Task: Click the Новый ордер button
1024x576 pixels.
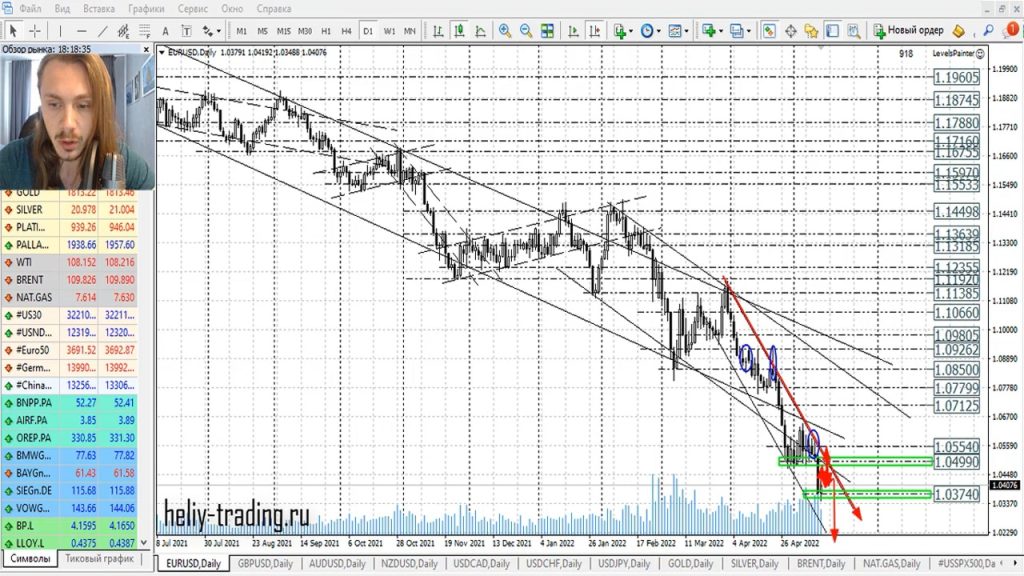Action: point(908,31)
